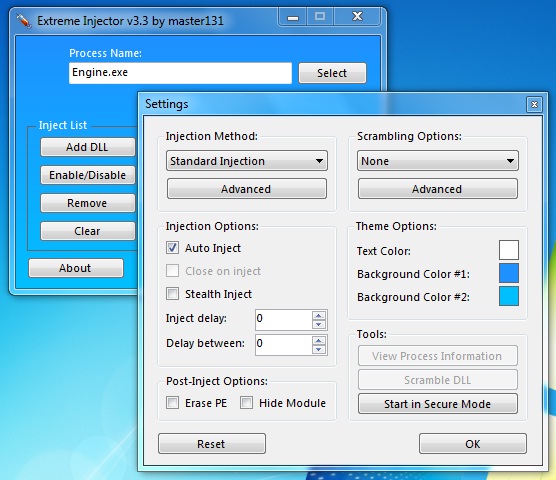This screenshot has height=480, width=556.
Task: Close the Extreme Injector main window
Action: point(357,17)
